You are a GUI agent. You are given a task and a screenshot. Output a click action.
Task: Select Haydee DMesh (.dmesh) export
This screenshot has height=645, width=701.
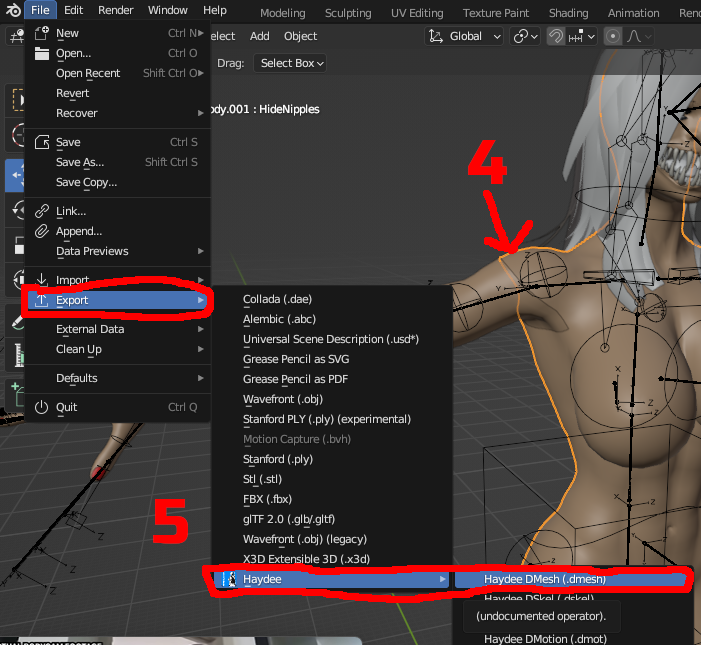[570, 579]
